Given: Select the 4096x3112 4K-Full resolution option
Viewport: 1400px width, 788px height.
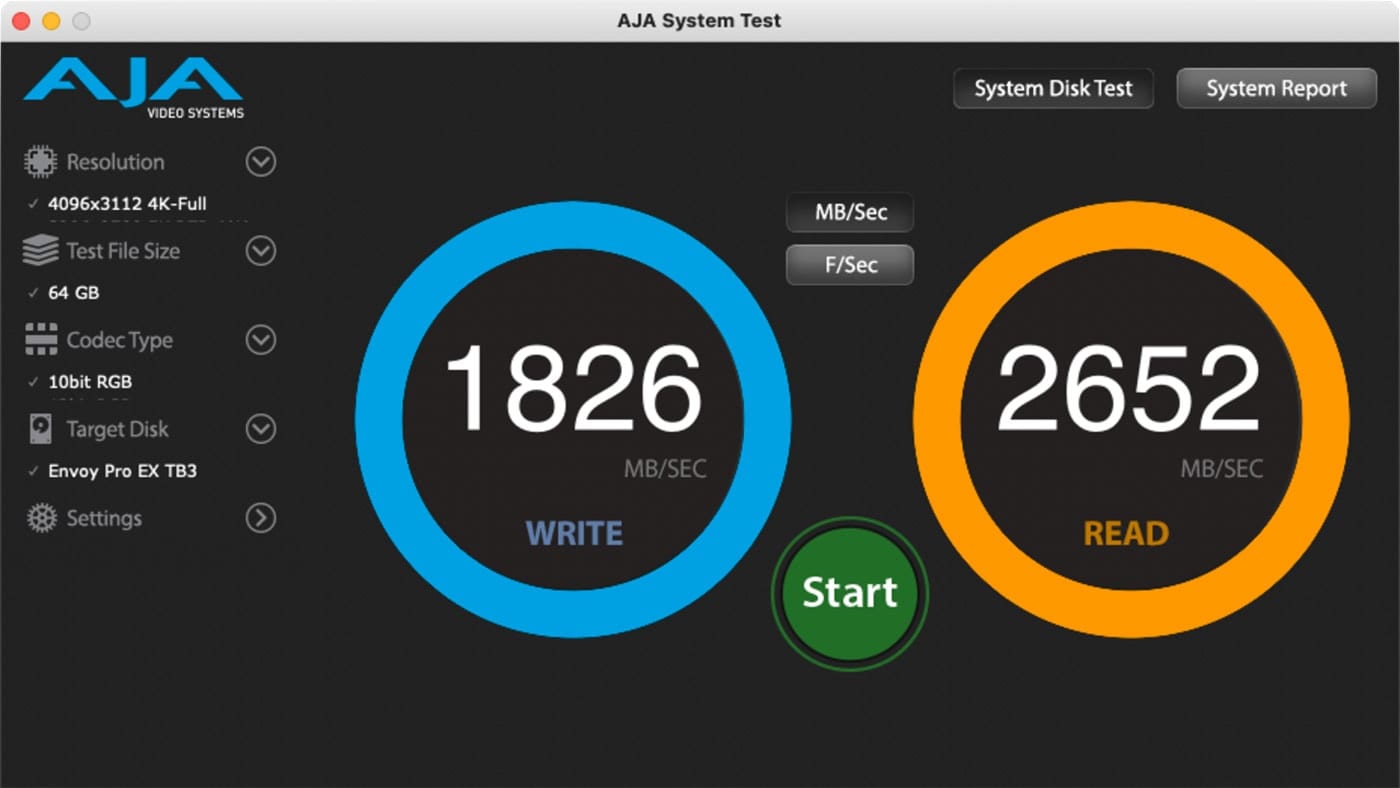Looking at the screenshot, I should click(127, 204).
